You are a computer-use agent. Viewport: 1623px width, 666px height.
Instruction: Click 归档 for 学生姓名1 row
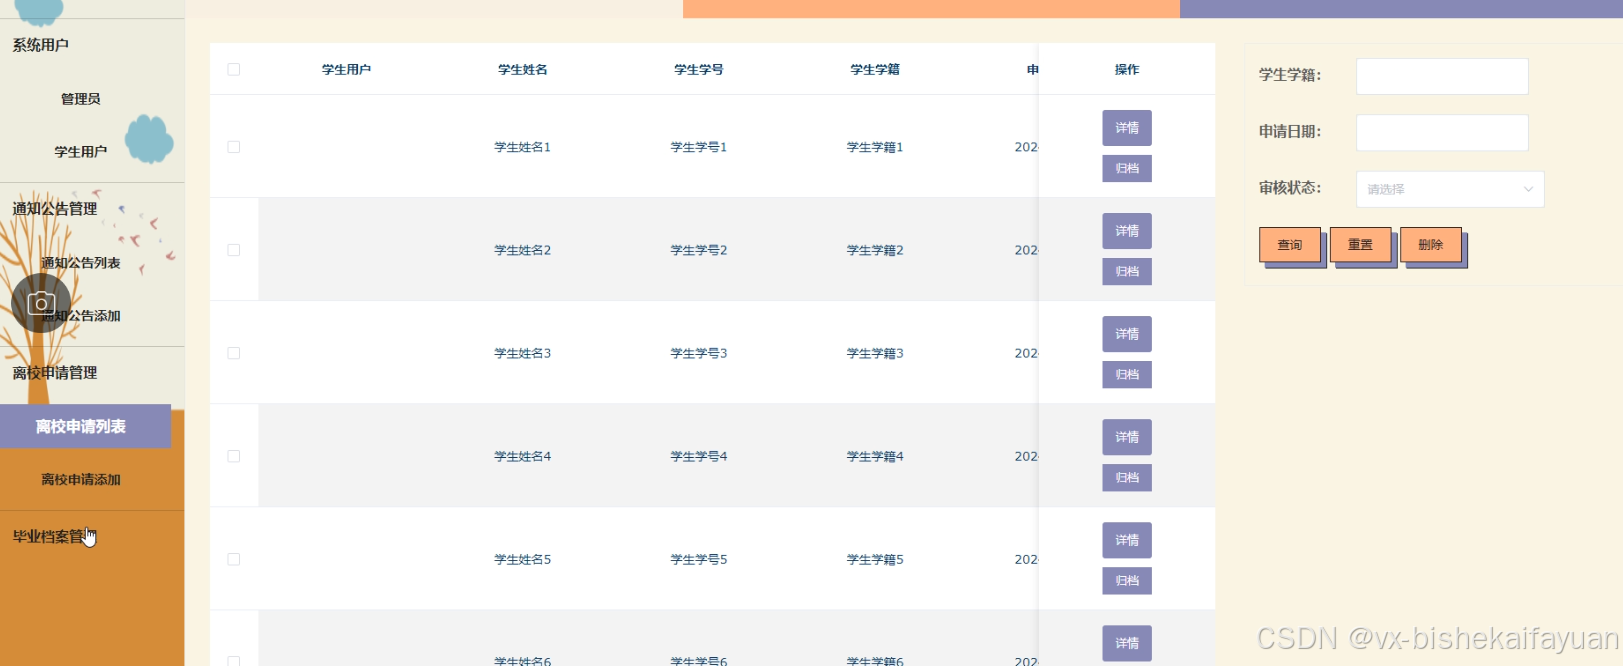point(1127,169)
